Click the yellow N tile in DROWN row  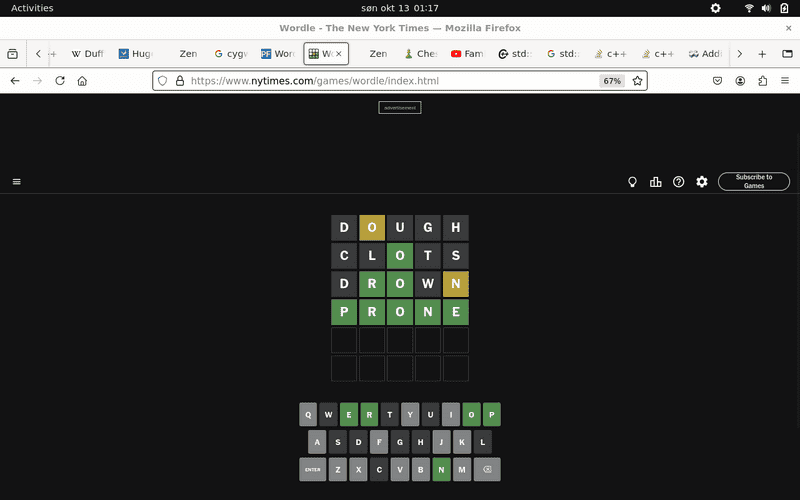[x=456, y=284]
